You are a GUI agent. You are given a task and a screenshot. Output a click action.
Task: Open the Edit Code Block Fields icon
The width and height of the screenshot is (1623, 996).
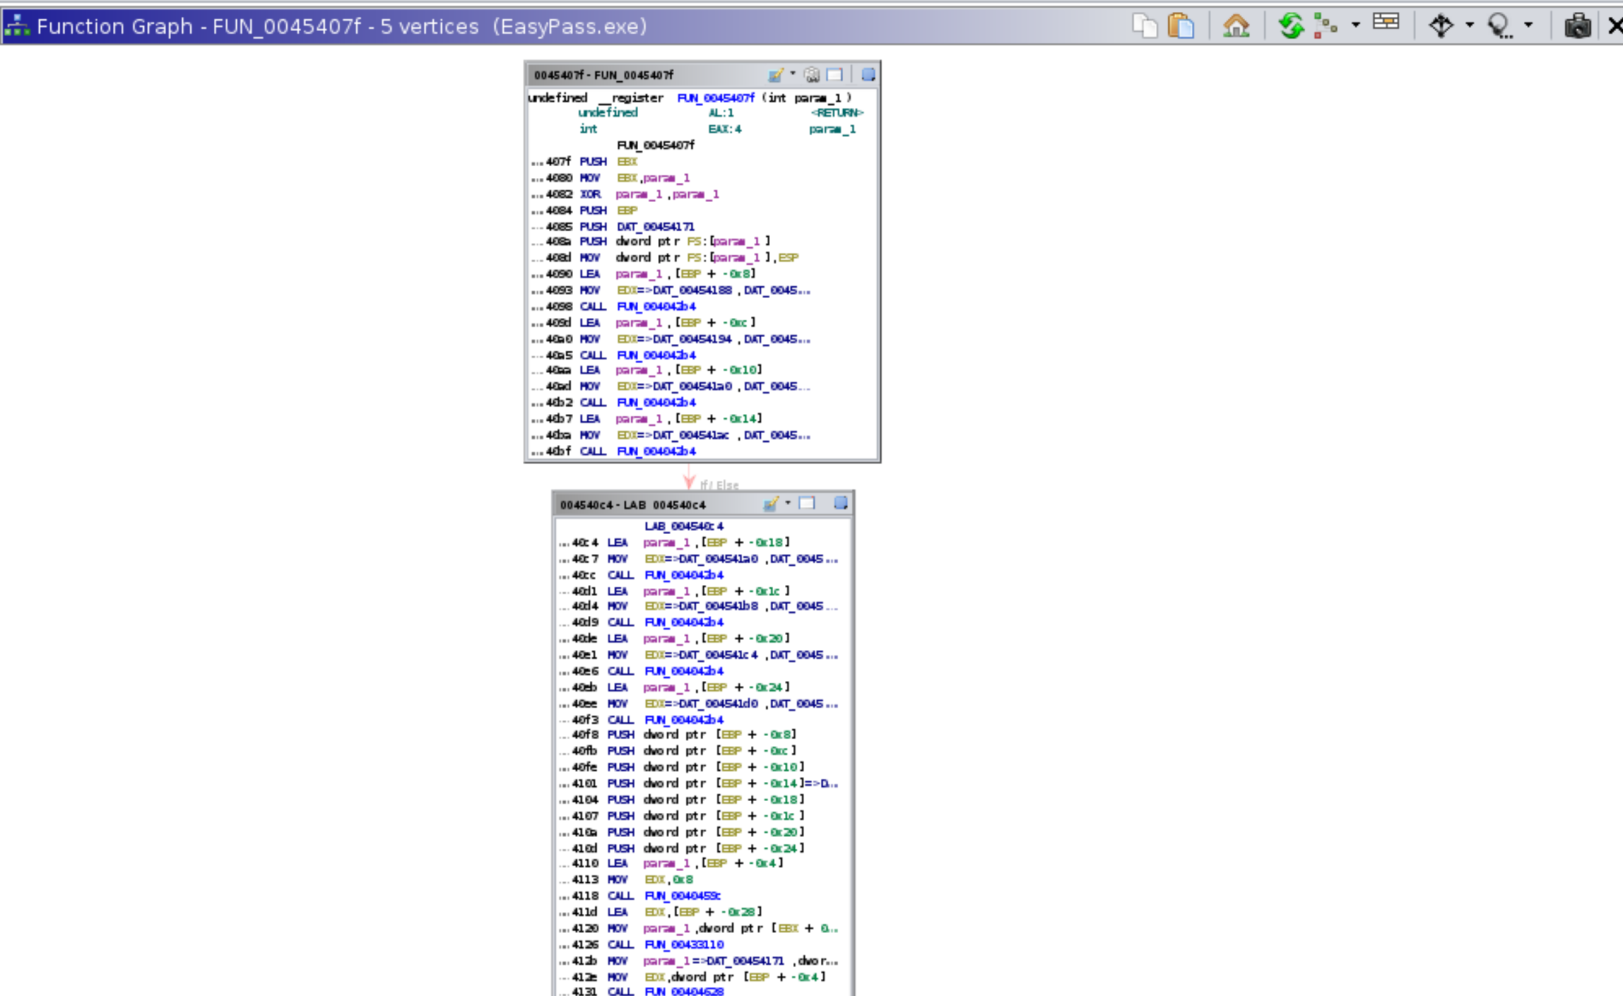1386,24
